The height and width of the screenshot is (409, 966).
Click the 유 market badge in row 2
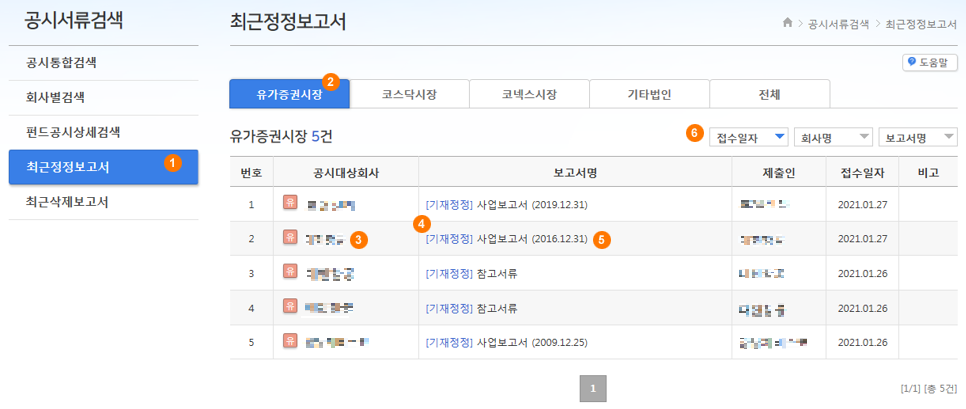point(289,236)
